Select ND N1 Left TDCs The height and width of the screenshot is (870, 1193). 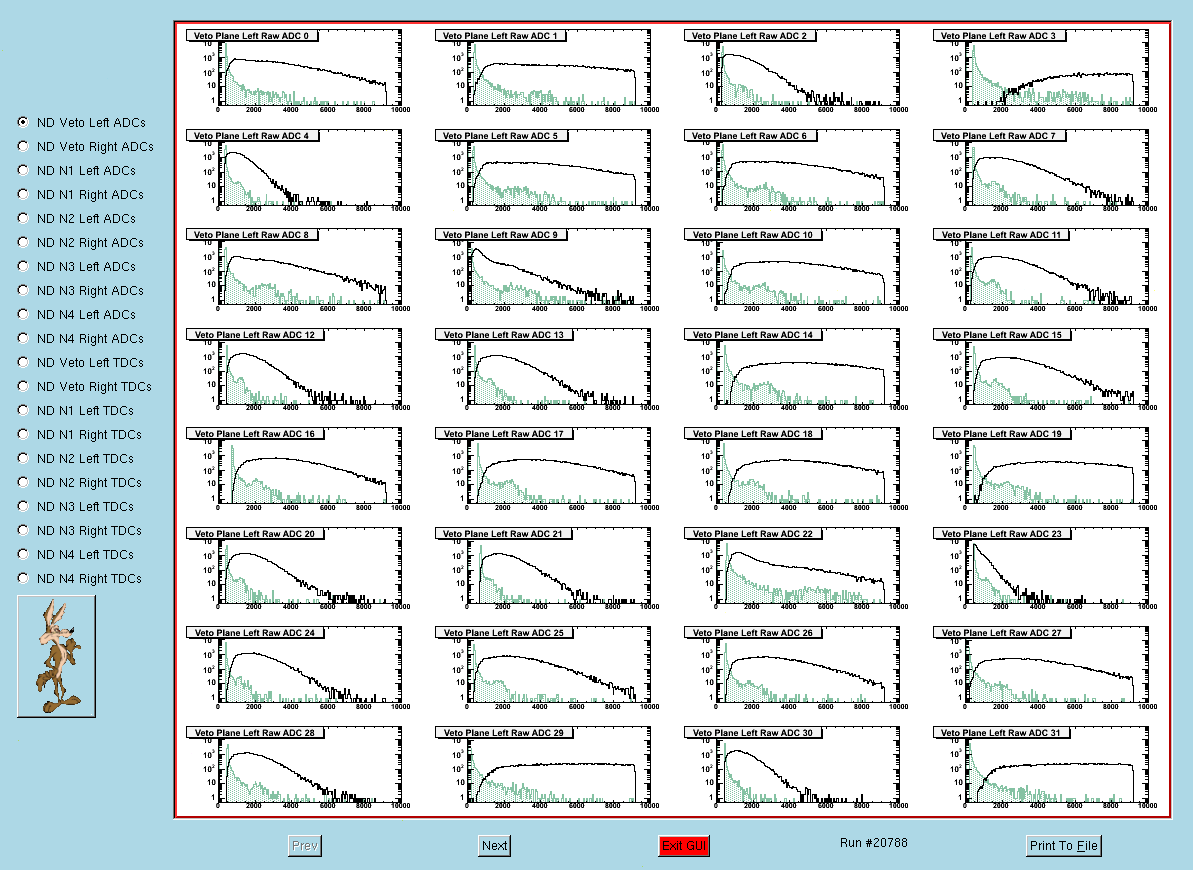pos(24,410)
